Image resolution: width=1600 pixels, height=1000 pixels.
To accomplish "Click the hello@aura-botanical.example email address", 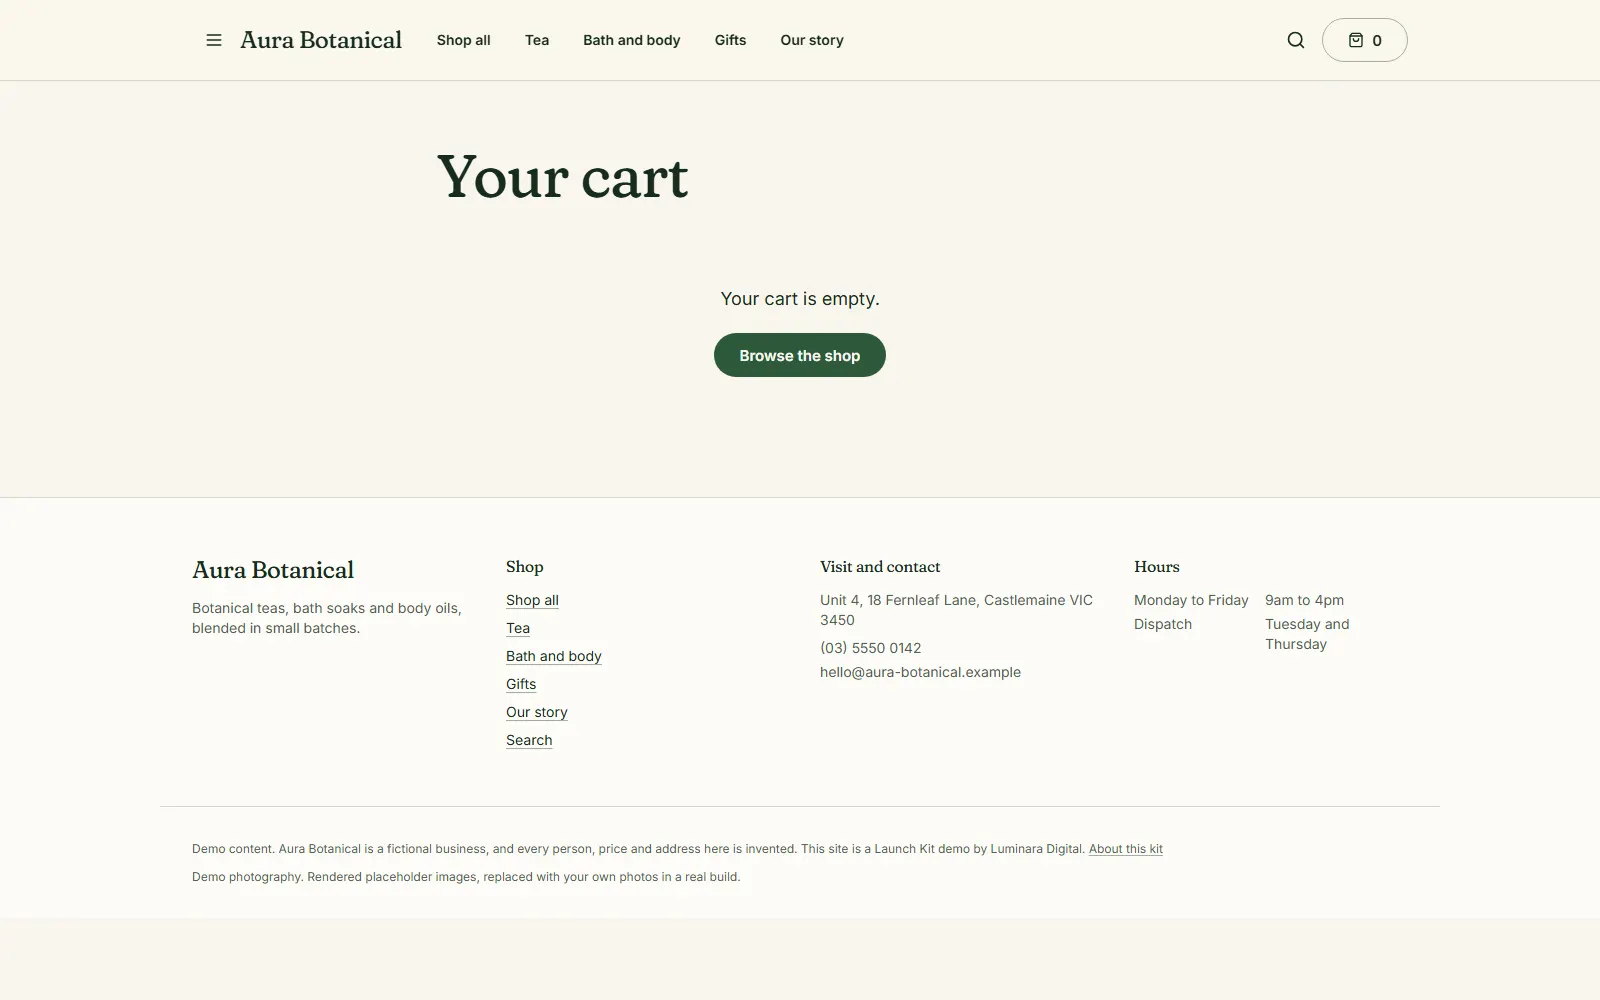I will 921,672.
